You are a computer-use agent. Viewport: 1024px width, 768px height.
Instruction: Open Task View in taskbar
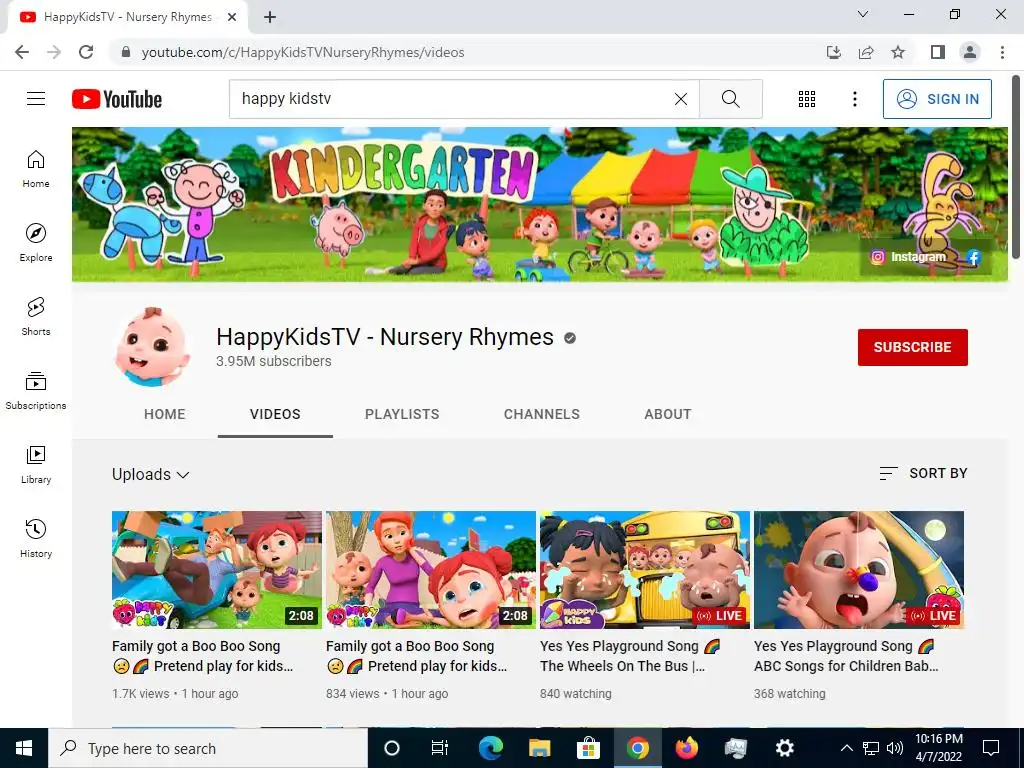tap(440, 748)
